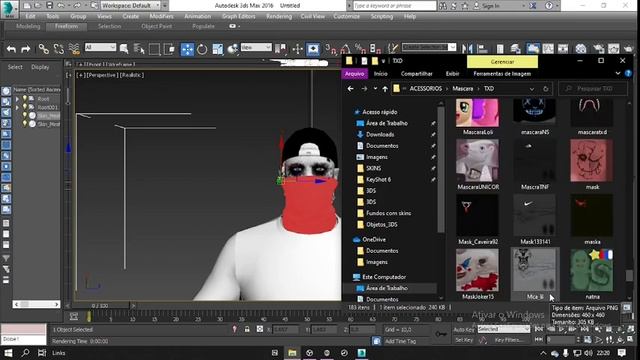This screenshot has height=360, width=640.
Task: Switch to the Object Paint ribbon tab
Action: tap(156, 27)
